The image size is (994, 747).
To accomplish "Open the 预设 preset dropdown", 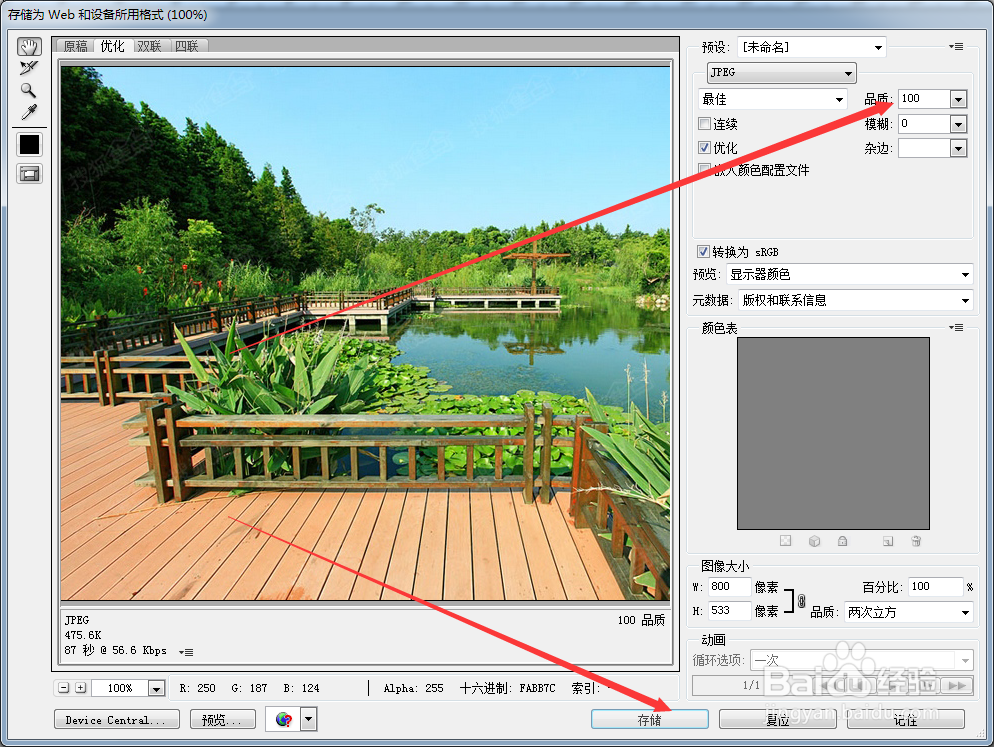I will [x=811, y=47].
